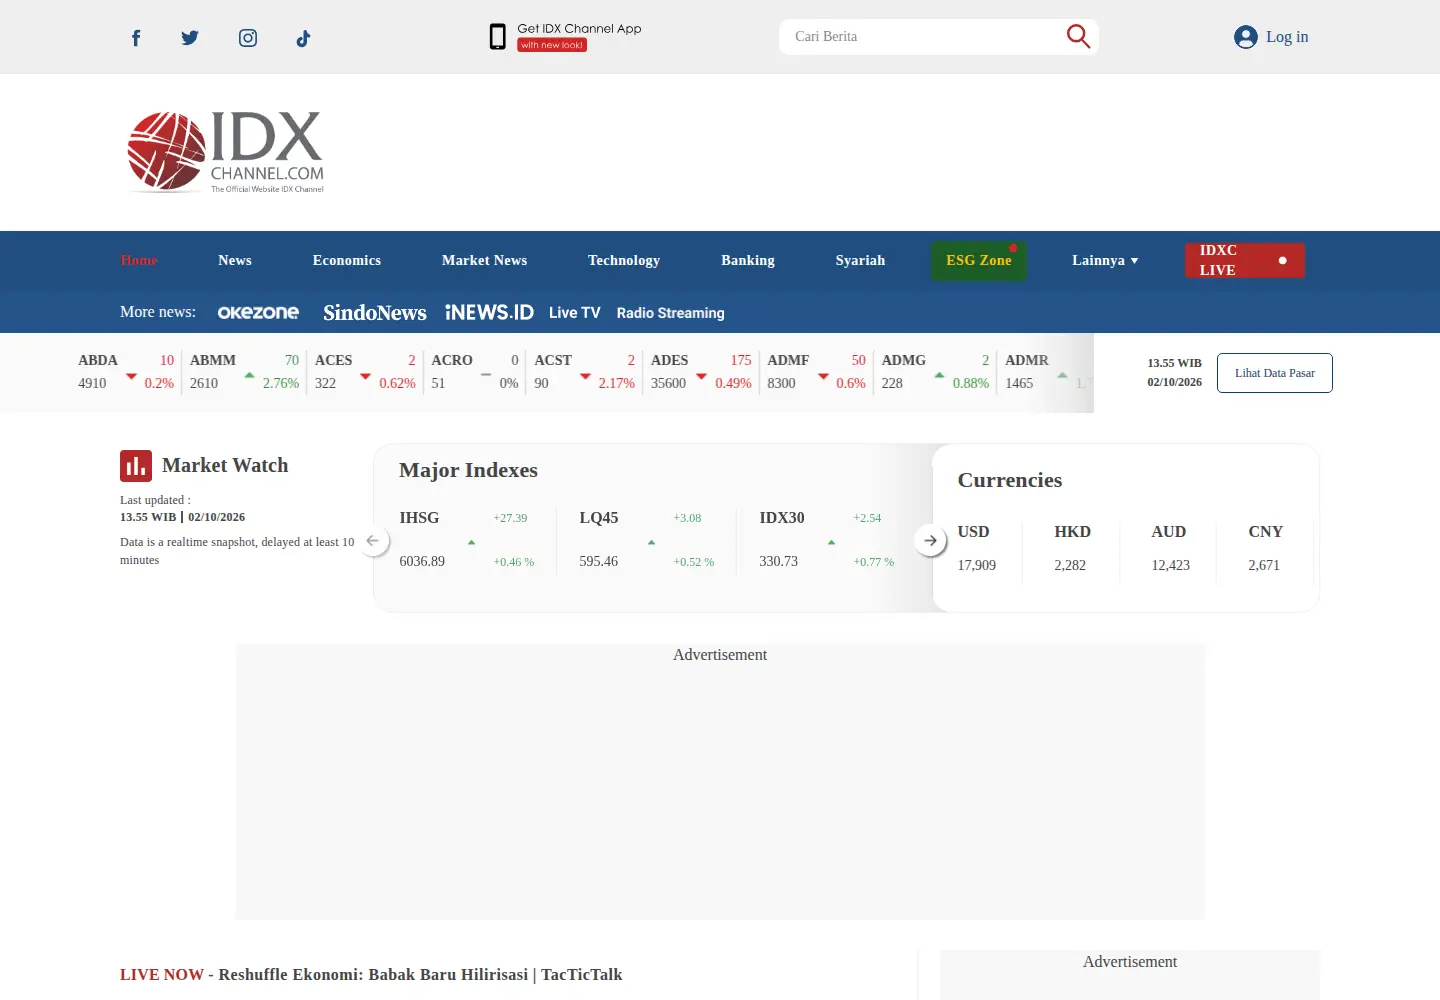1440x1000 pixels.
Task: Open the News menu item
Action: [235, 260]
